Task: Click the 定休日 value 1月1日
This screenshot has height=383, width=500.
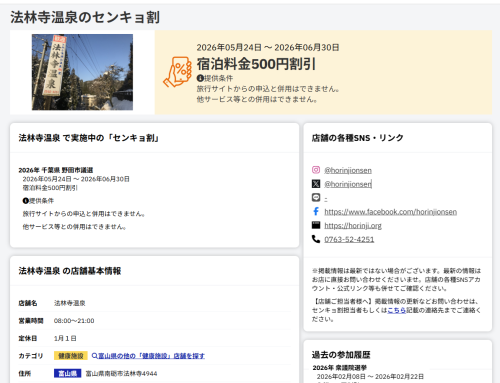Action: point(65,338)
